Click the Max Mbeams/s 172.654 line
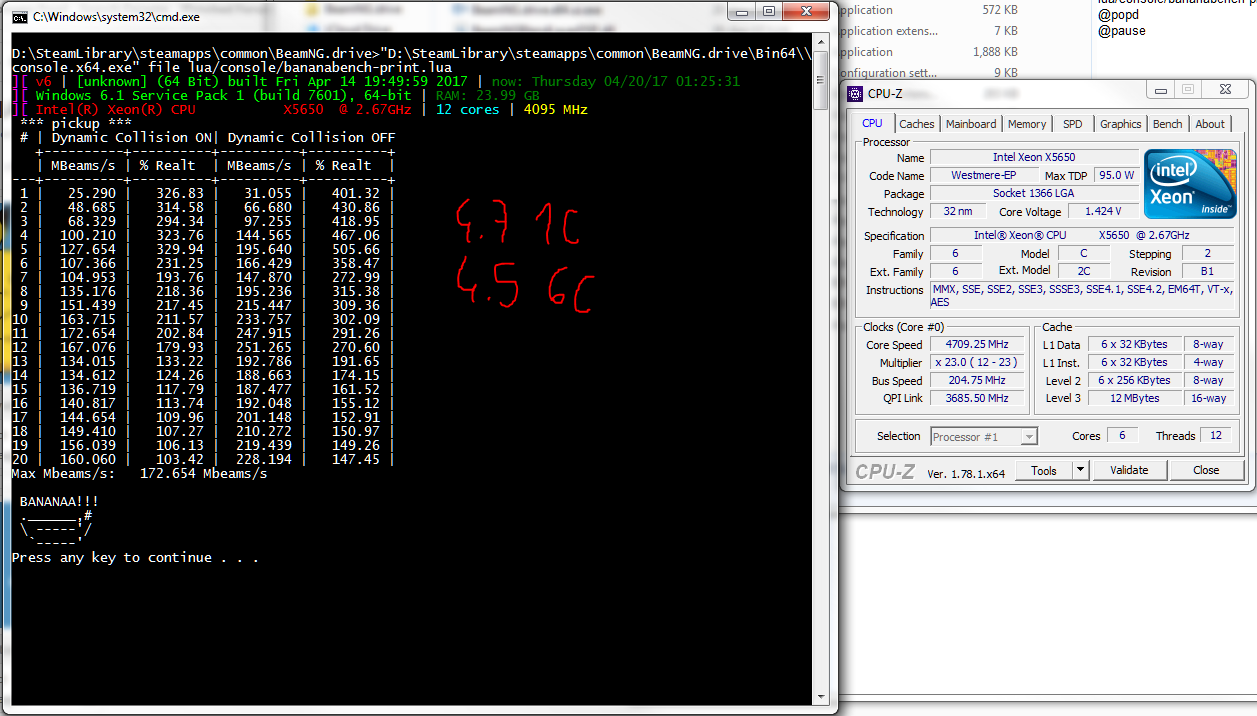 click(139, 473)
